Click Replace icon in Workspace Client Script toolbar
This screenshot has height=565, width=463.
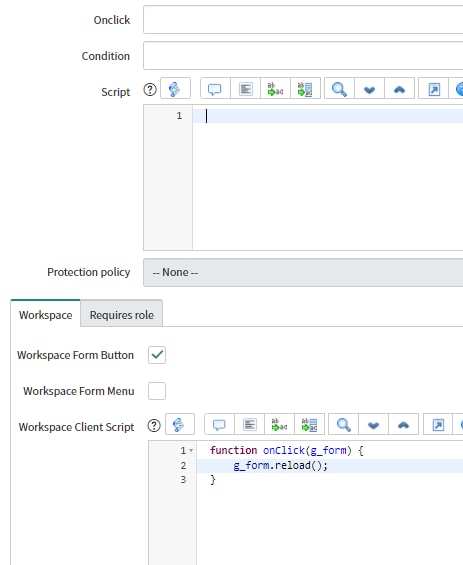coord(279,424)
